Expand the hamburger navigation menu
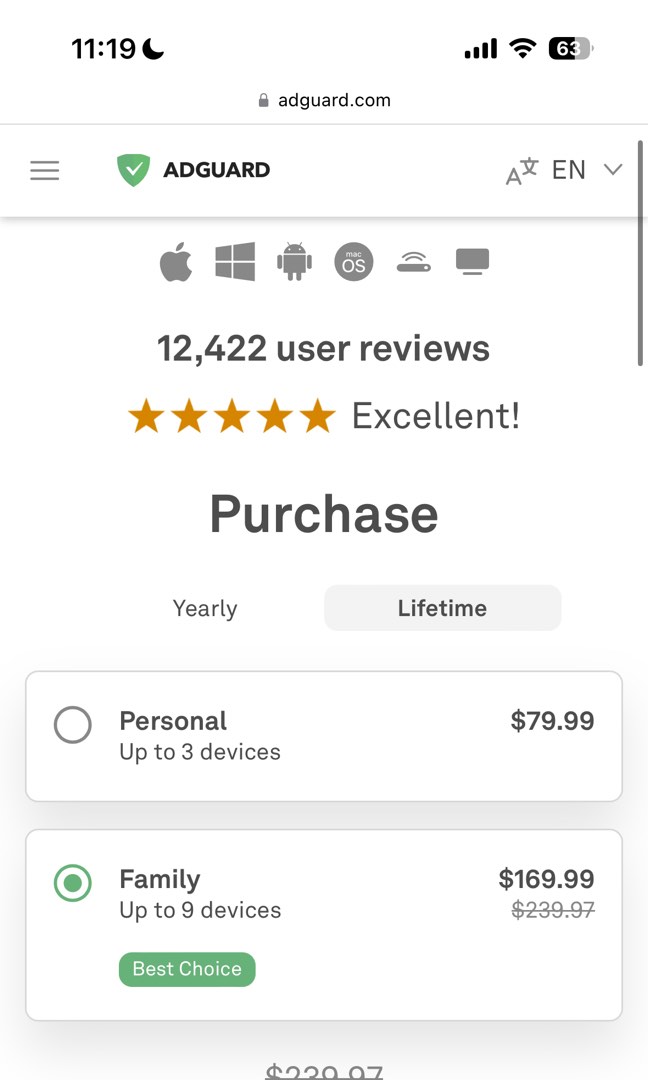Screen dimensions: 648x1080 click(44, 170)
